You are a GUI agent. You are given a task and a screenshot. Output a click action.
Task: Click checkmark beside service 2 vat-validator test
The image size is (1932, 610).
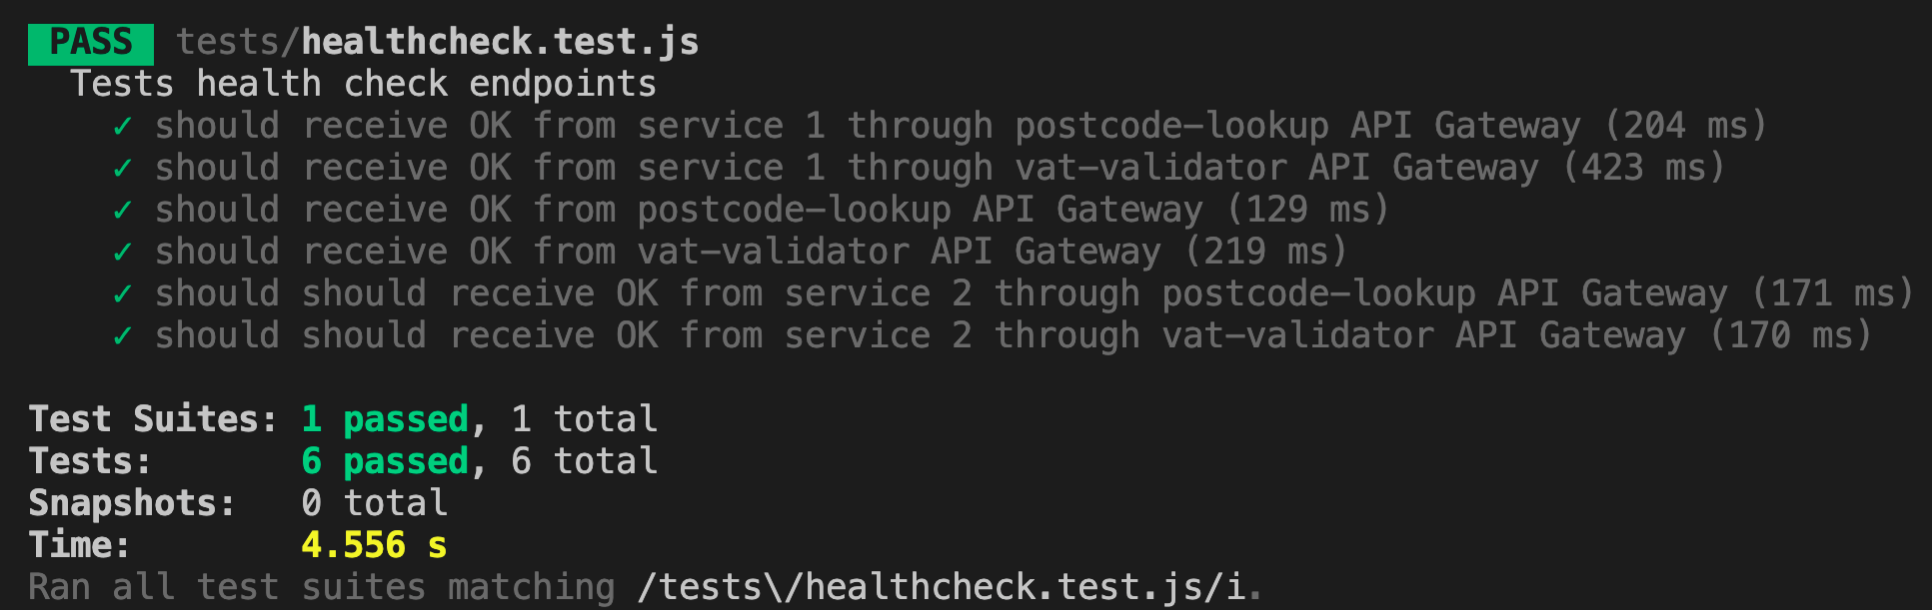[123, 337]
